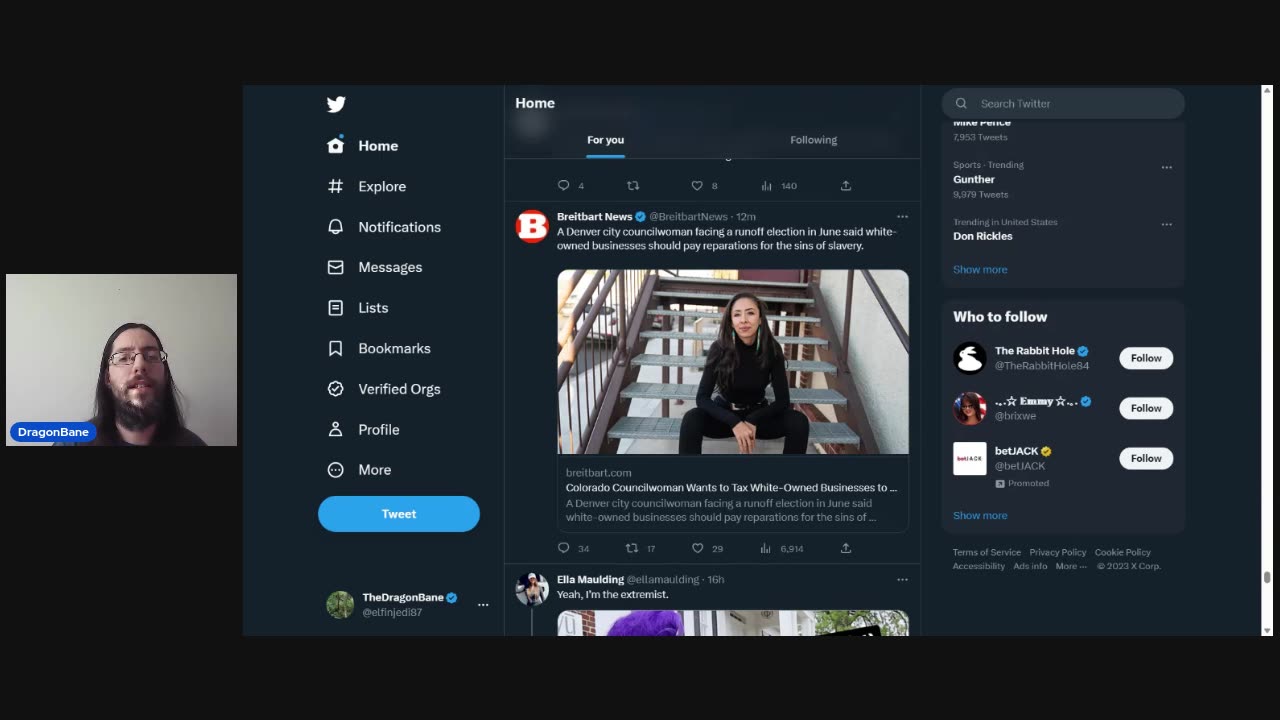Click the page scrollbar thumb

click(x=1267, y=577)
